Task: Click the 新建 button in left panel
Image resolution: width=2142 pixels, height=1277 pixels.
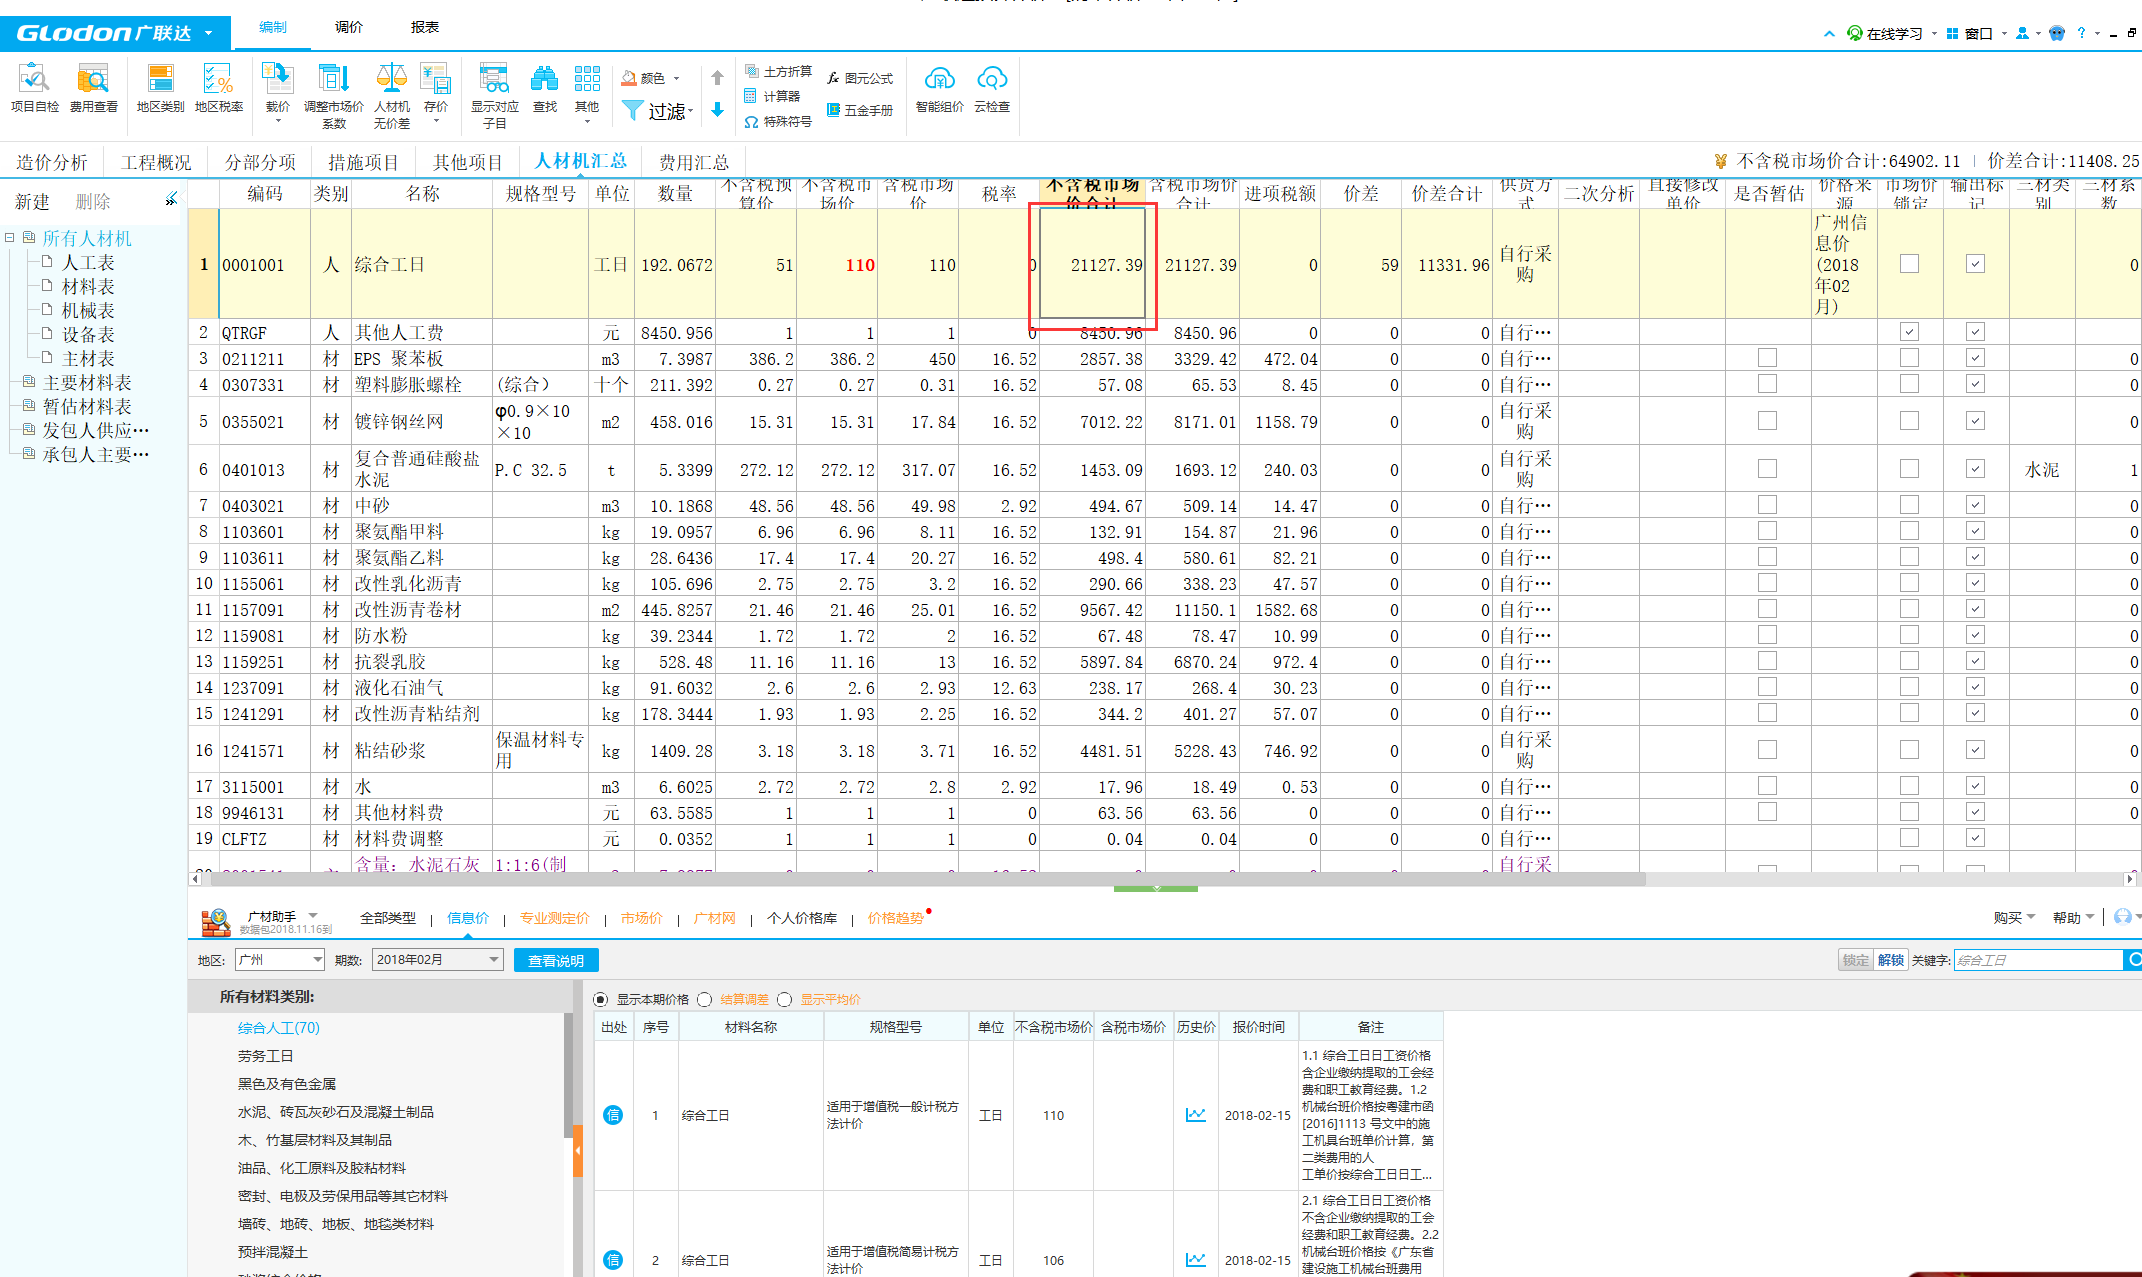Action: 32,201
